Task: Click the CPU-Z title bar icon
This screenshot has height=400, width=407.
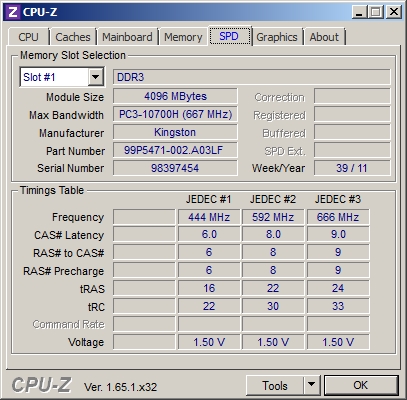Action: click(x=13, y=12)
